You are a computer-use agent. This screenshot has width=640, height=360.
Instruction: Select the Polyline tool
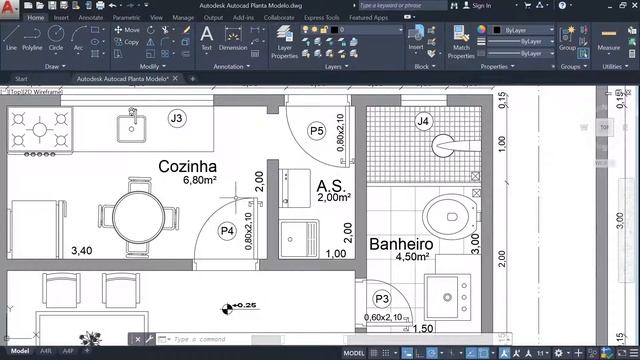pyautogui.click(x=32, y=38)
